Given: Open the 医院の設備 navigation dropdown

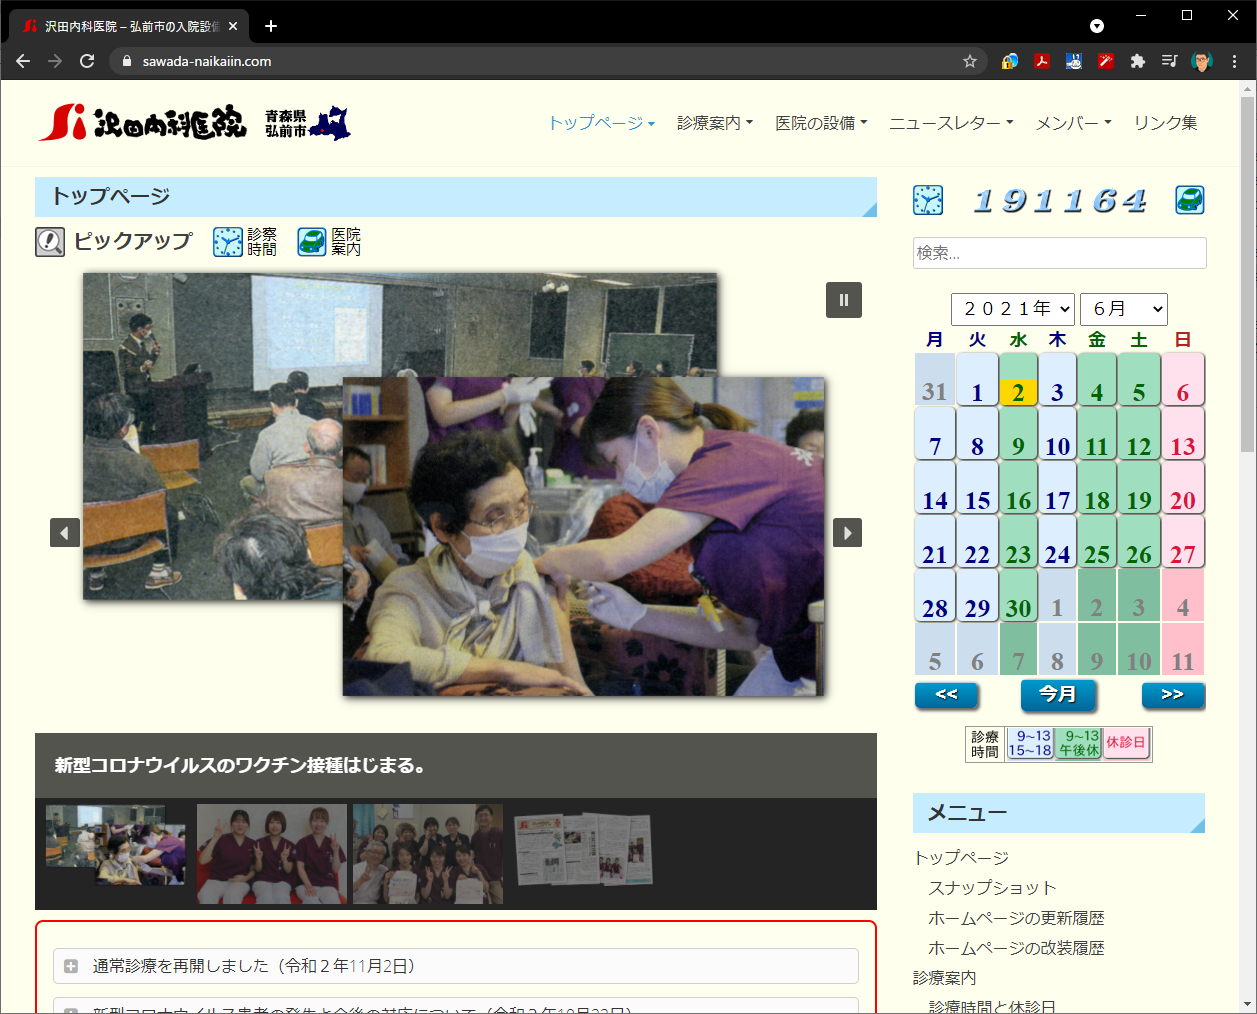Looking at the screenshot, I should (x=821, y=123).
